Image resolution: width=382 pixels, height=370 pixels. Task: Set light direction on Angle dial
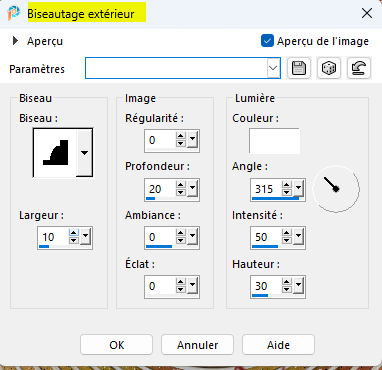[x=336, y=189]
